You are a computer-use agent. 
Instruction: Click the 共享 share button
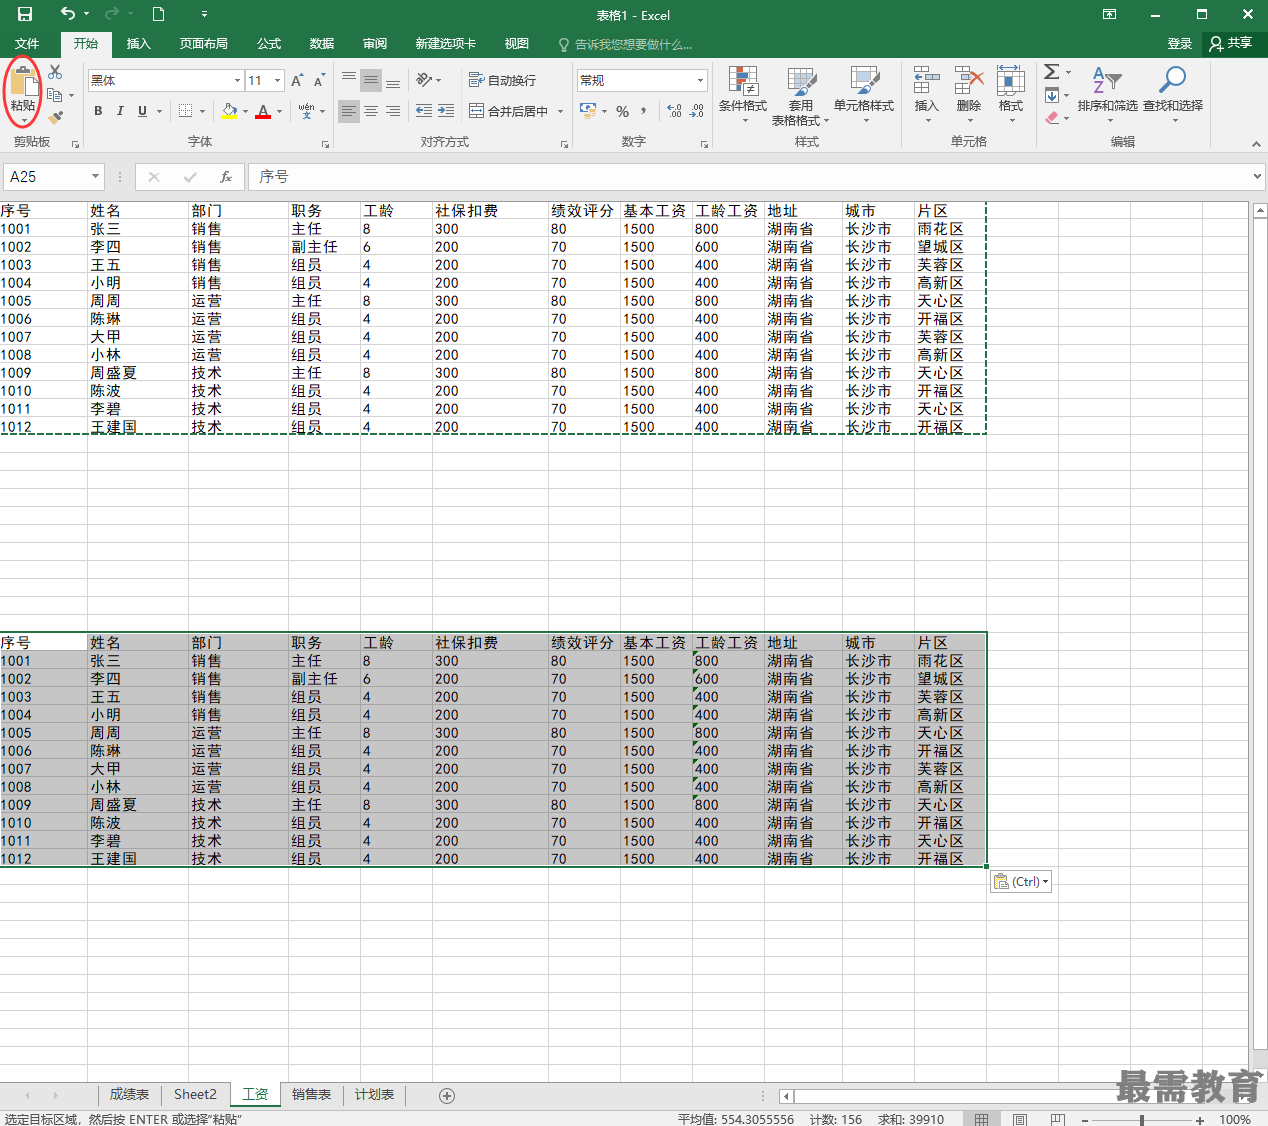1231,44
